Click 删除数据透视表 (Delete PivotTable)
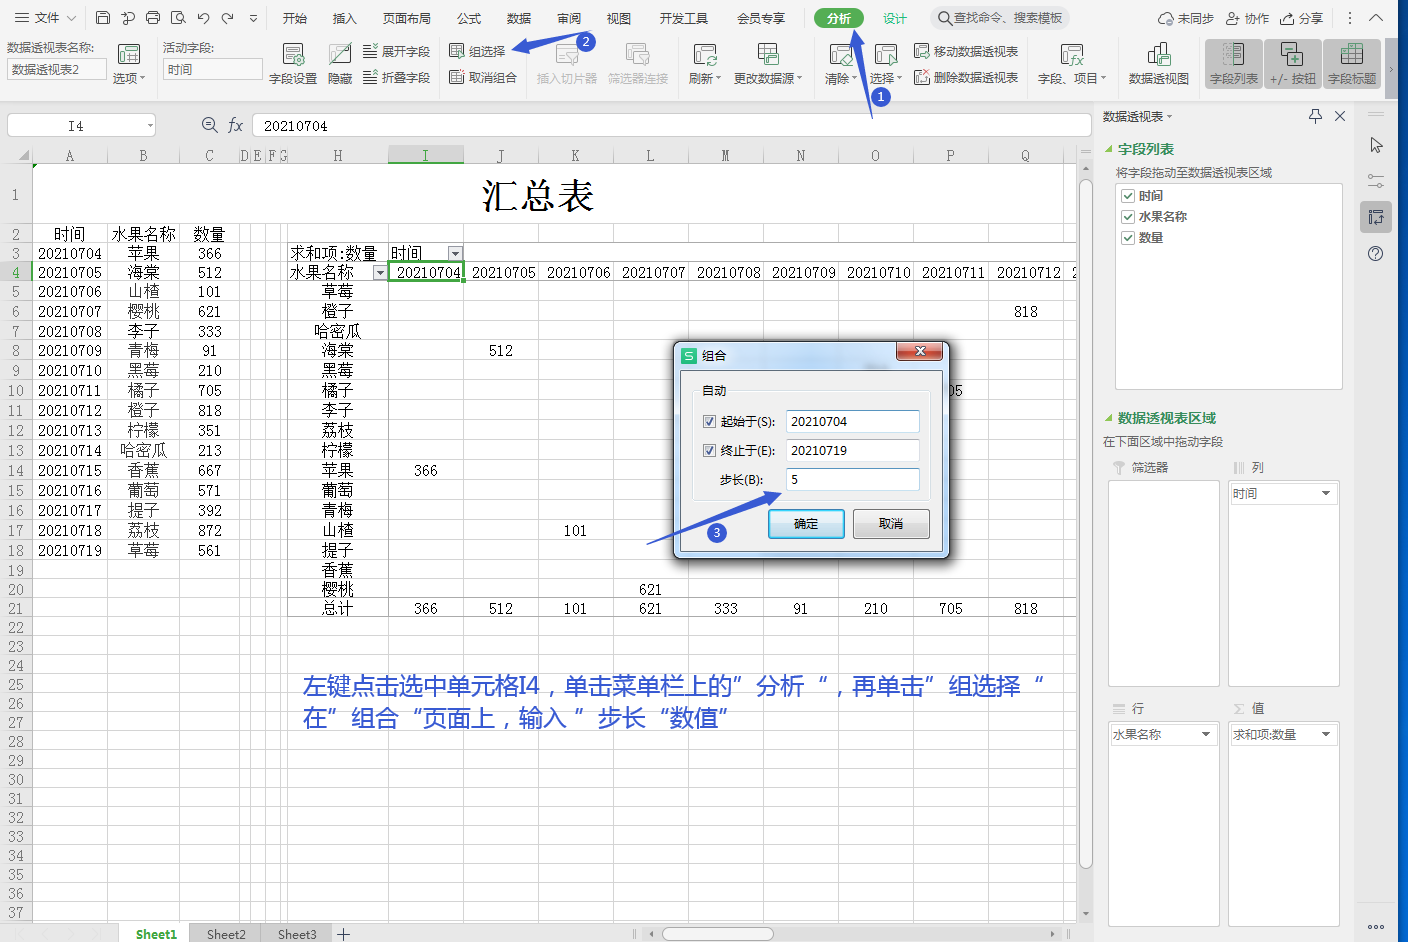Viewport: 1408px width, 942px height. click(x=966, y=77)
